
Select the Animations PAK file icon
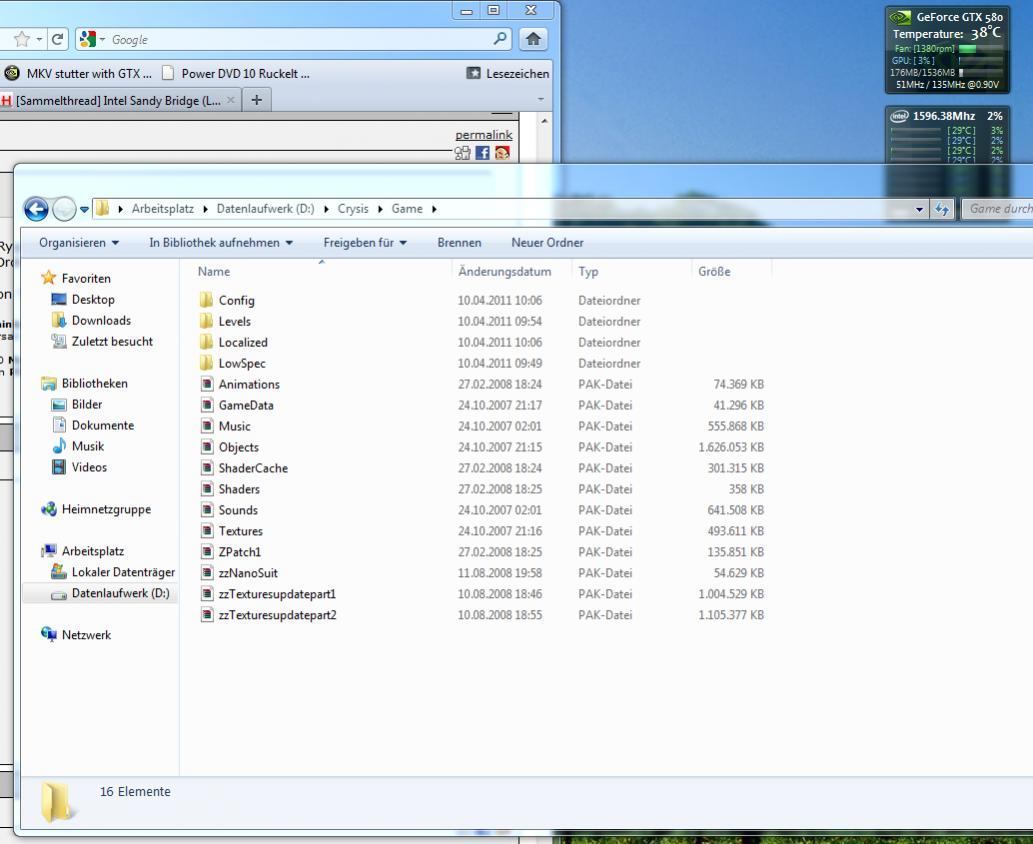[x=207, y=384]
